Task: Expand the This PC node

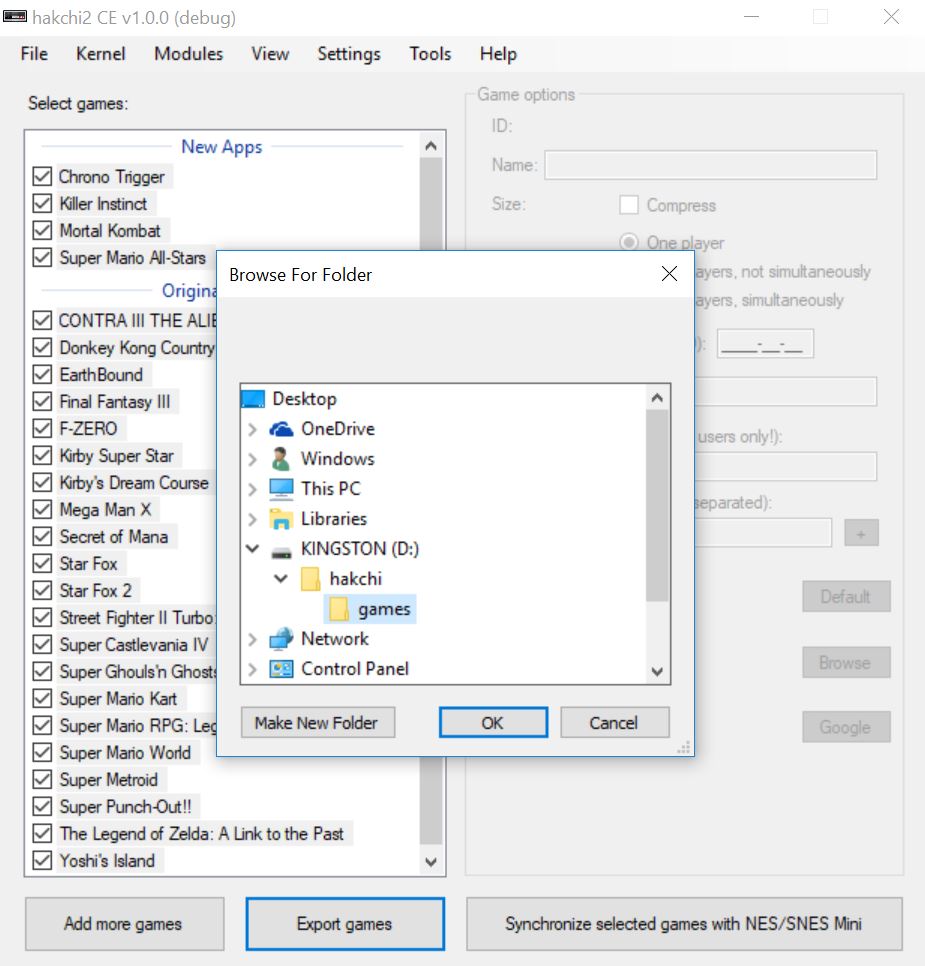Action: point(252,489)
